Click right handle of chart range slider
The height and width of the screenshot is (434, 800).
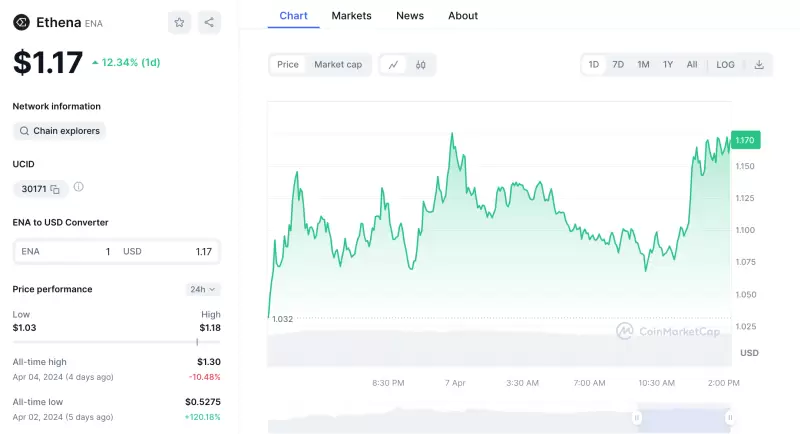coord(730,417)
